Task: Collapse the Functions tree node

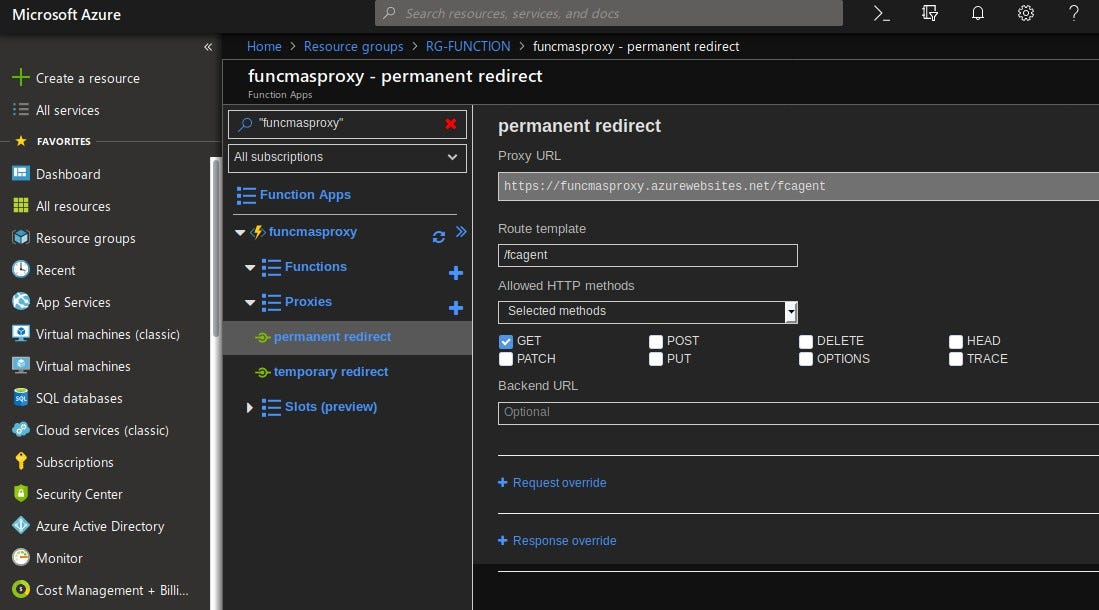Action: click(250, 267)
